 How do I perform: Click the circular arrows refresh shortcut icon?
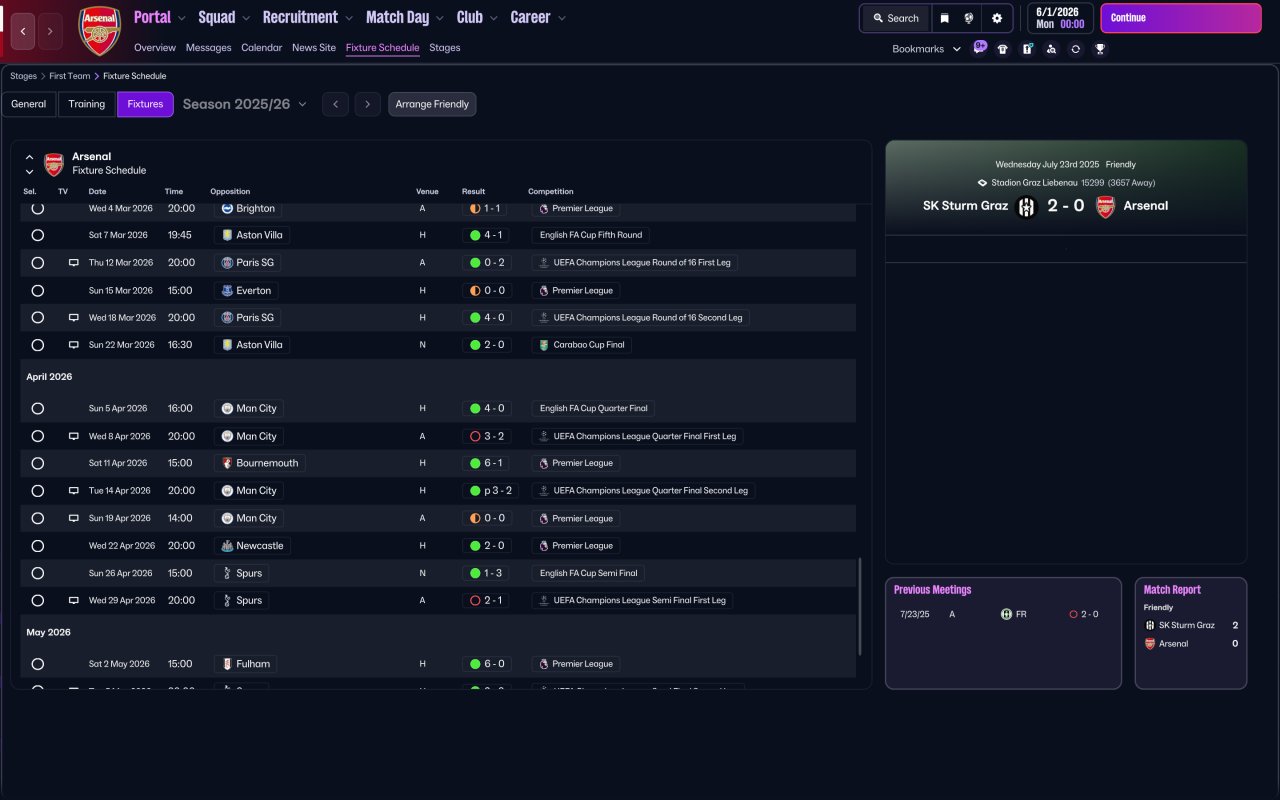coord(1075,49)
